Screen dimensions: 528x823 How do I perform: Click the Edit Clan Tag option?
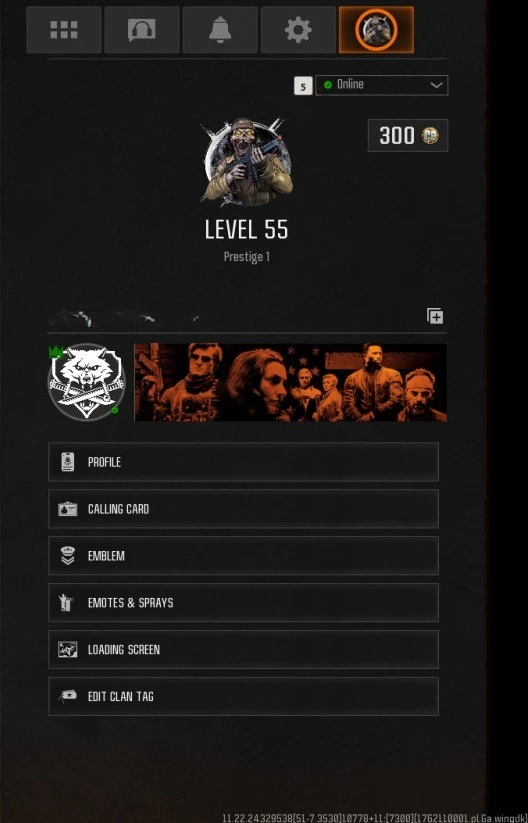click(244, 696)
